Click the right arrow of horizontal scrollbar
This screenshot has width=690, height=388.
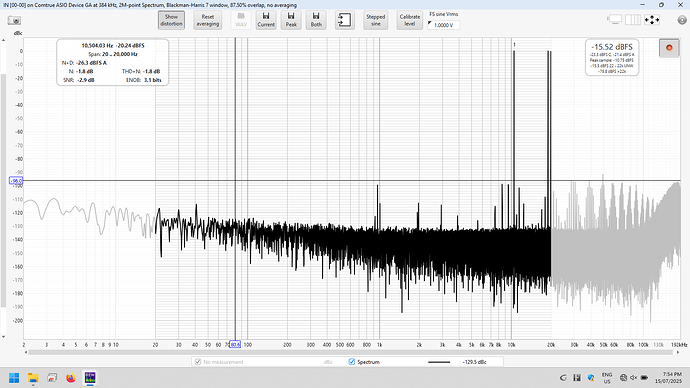coord(678,352)
